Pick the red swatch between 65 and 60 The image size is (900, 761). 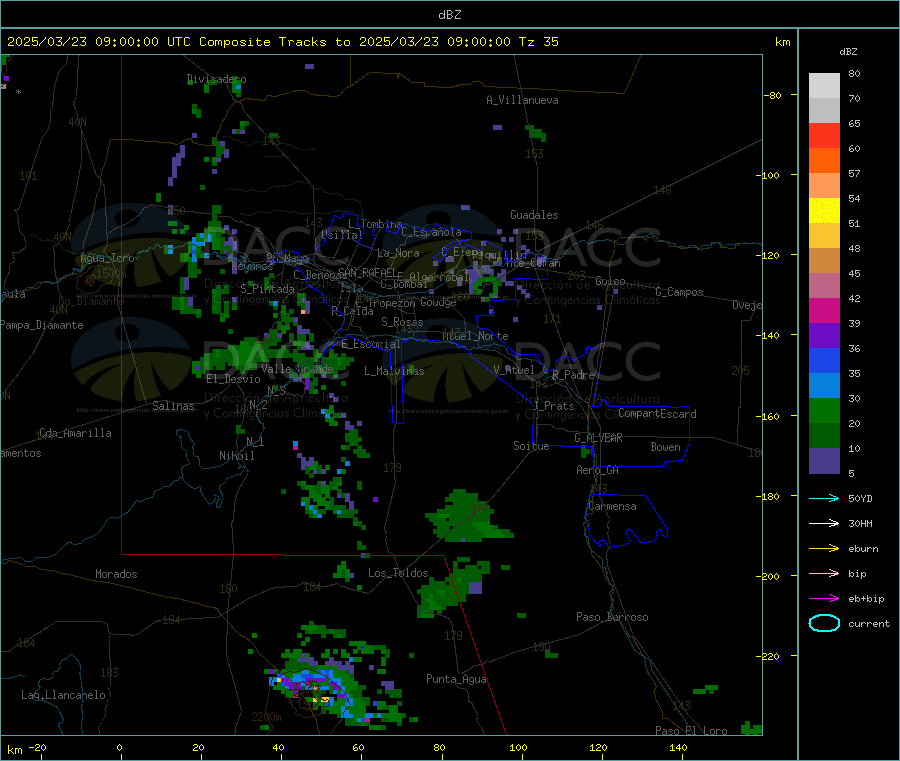click(x=824, y=135)
